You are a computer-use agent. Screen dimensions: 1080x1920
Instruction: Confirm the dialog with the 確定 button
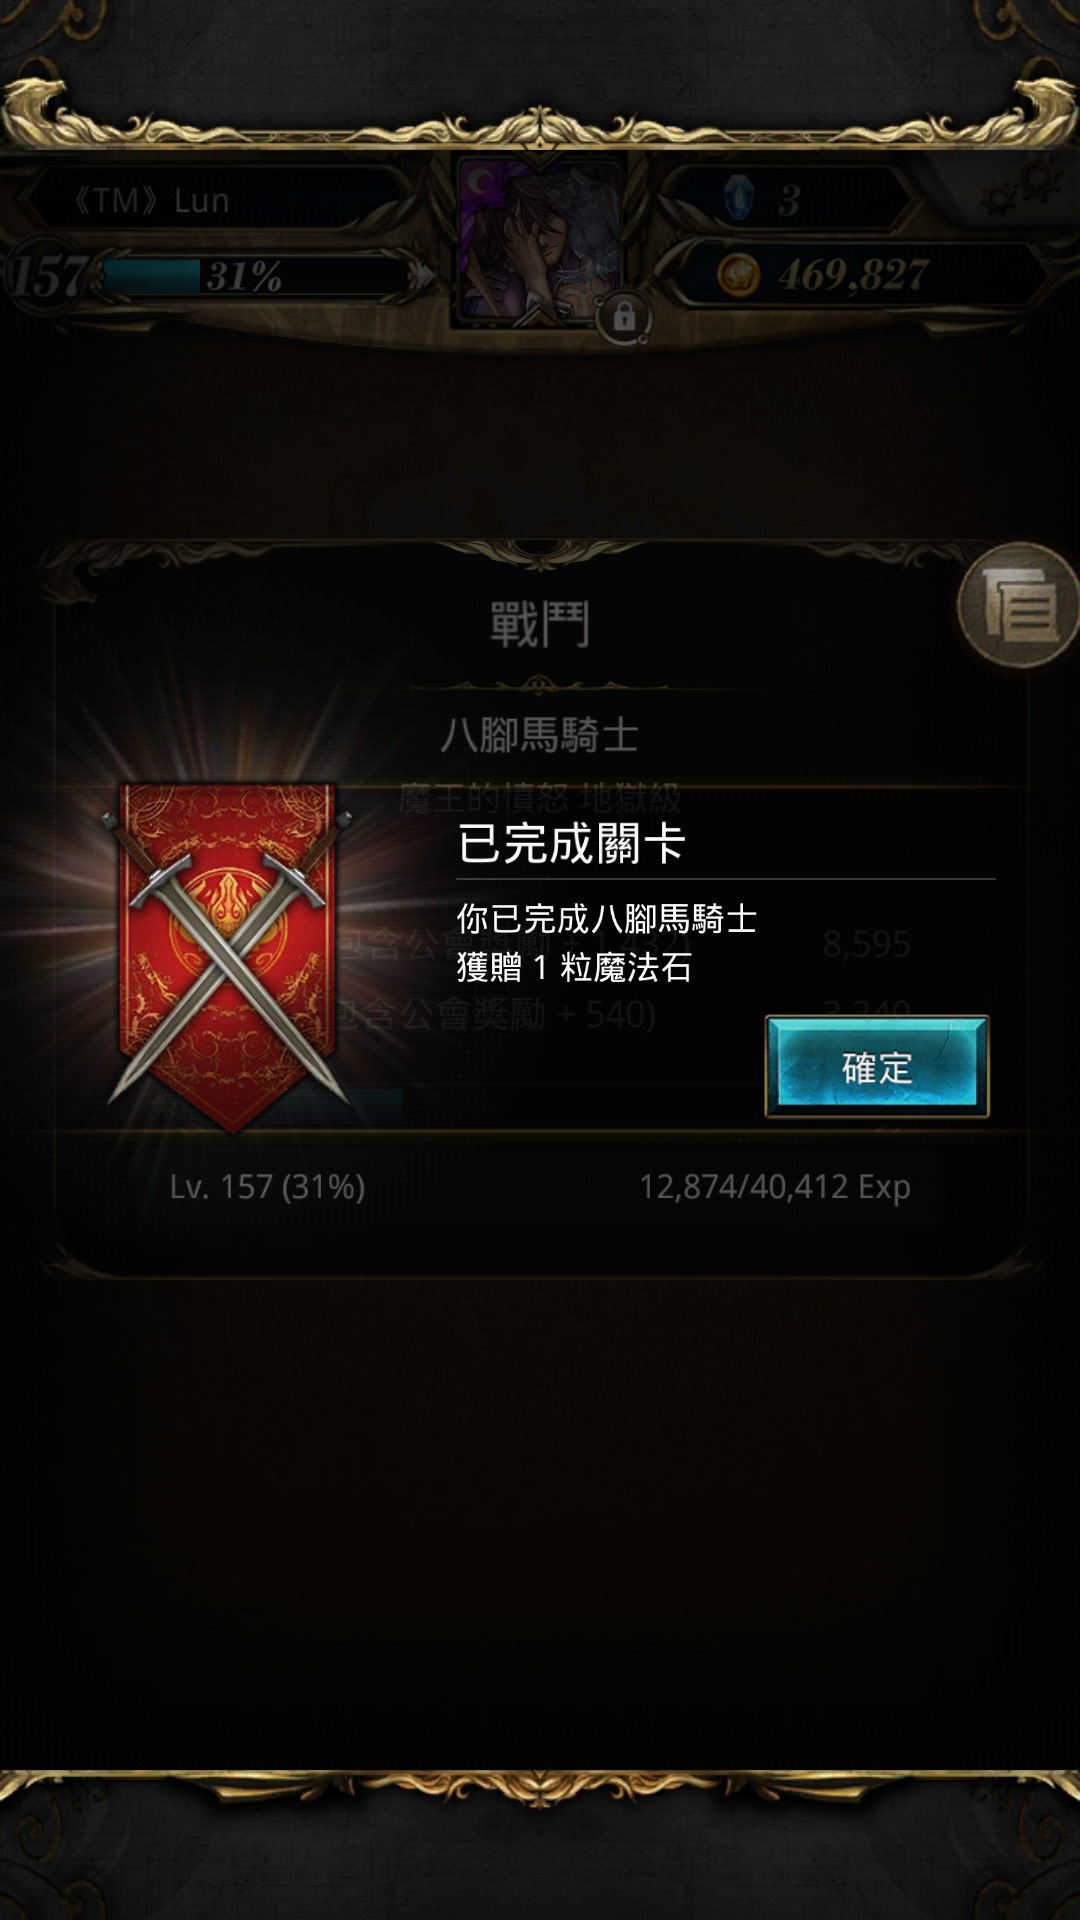coord(877,1066)
